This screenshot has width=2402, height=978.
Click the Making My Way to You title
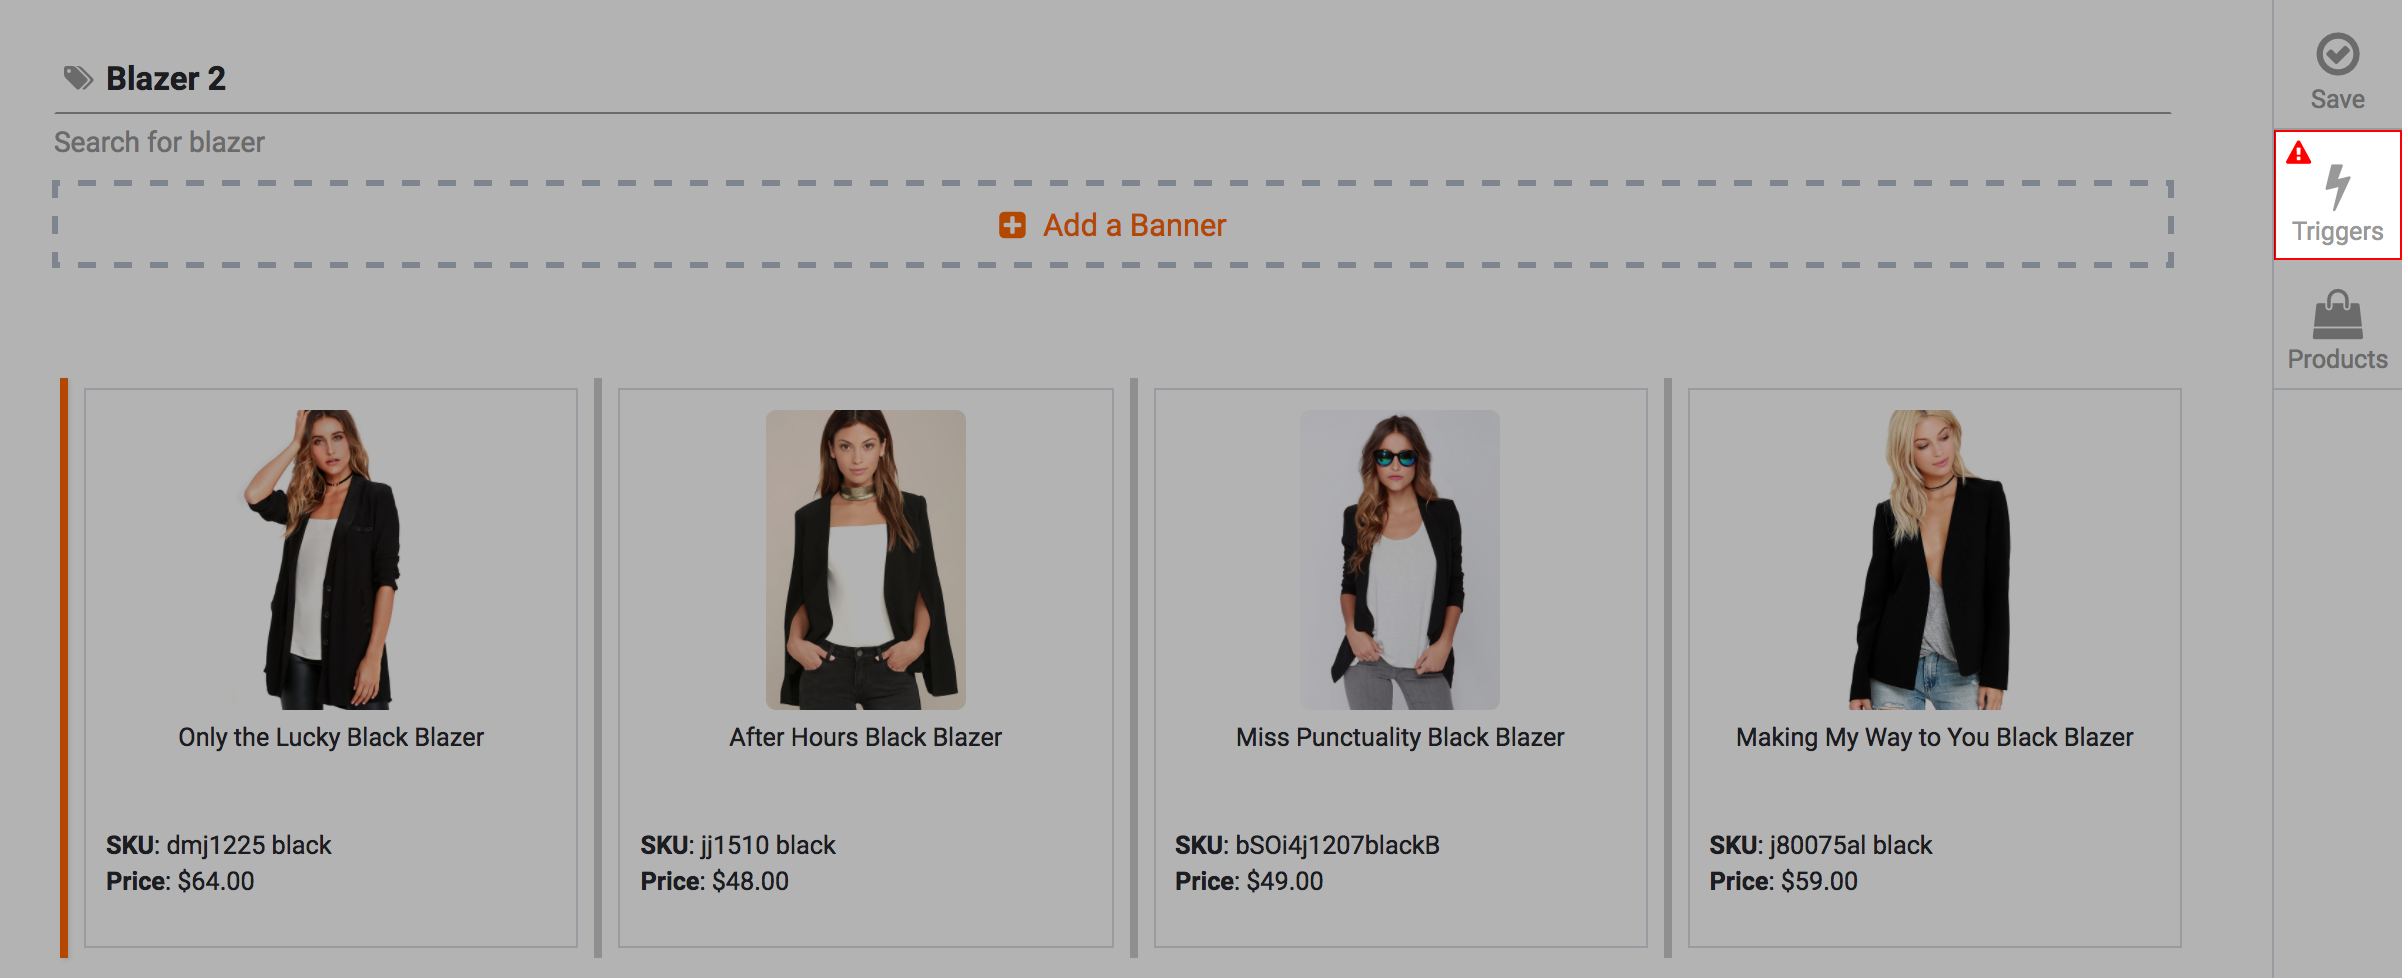(1934, 737)
